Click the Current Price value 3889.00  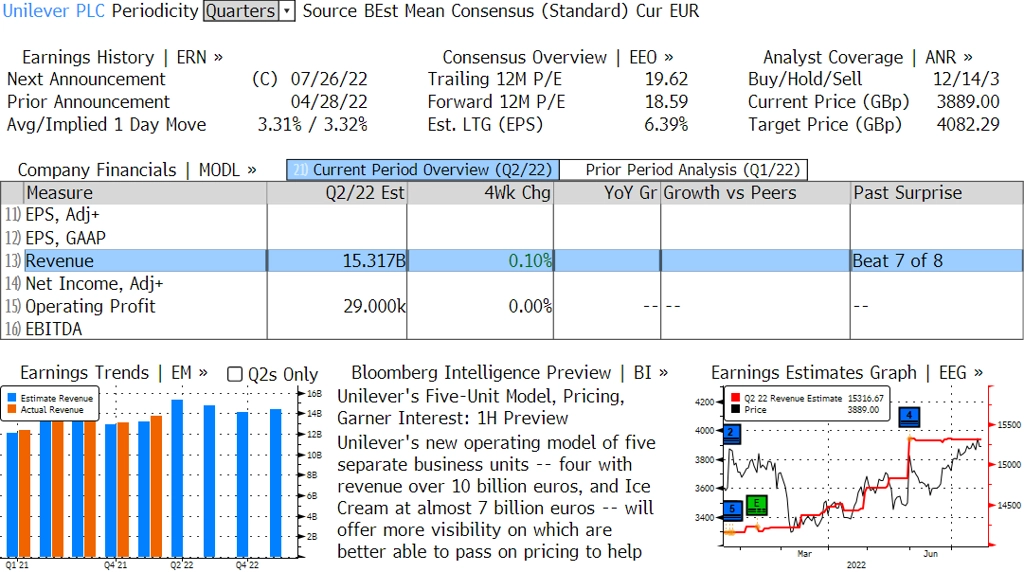968,102
